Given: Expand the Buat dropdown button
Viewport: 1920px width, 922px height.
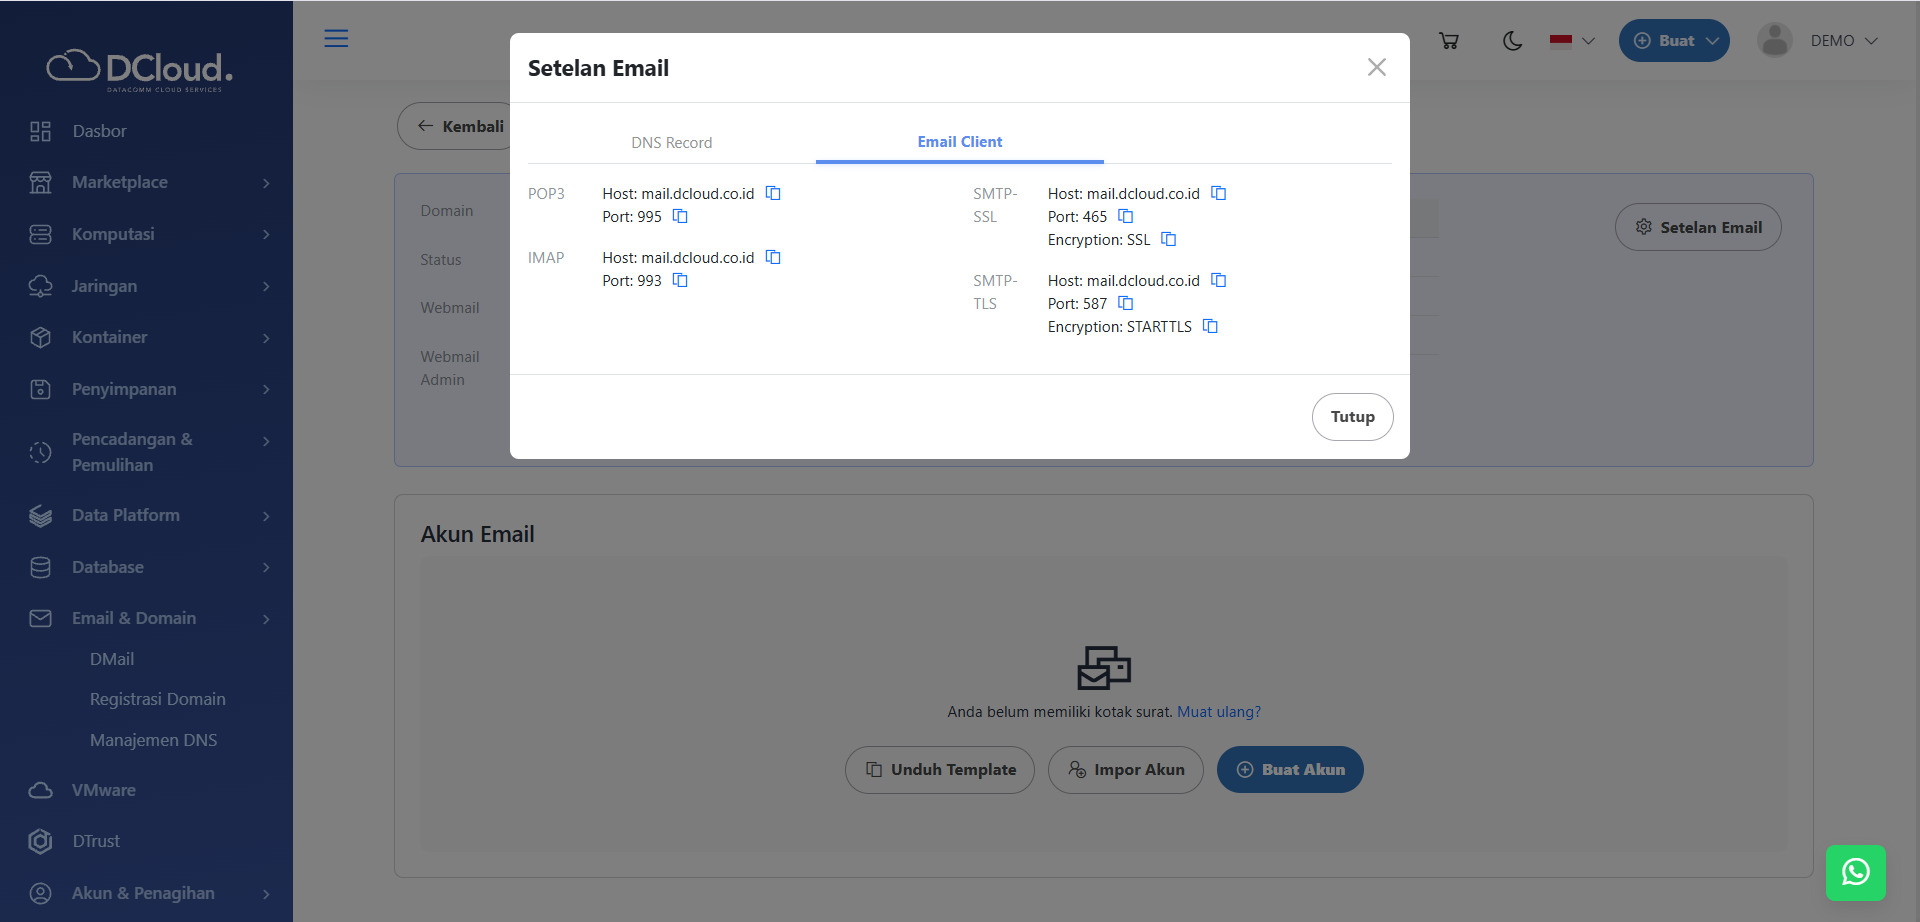Looking at the screenshot, I should [x=1674, y=41].
